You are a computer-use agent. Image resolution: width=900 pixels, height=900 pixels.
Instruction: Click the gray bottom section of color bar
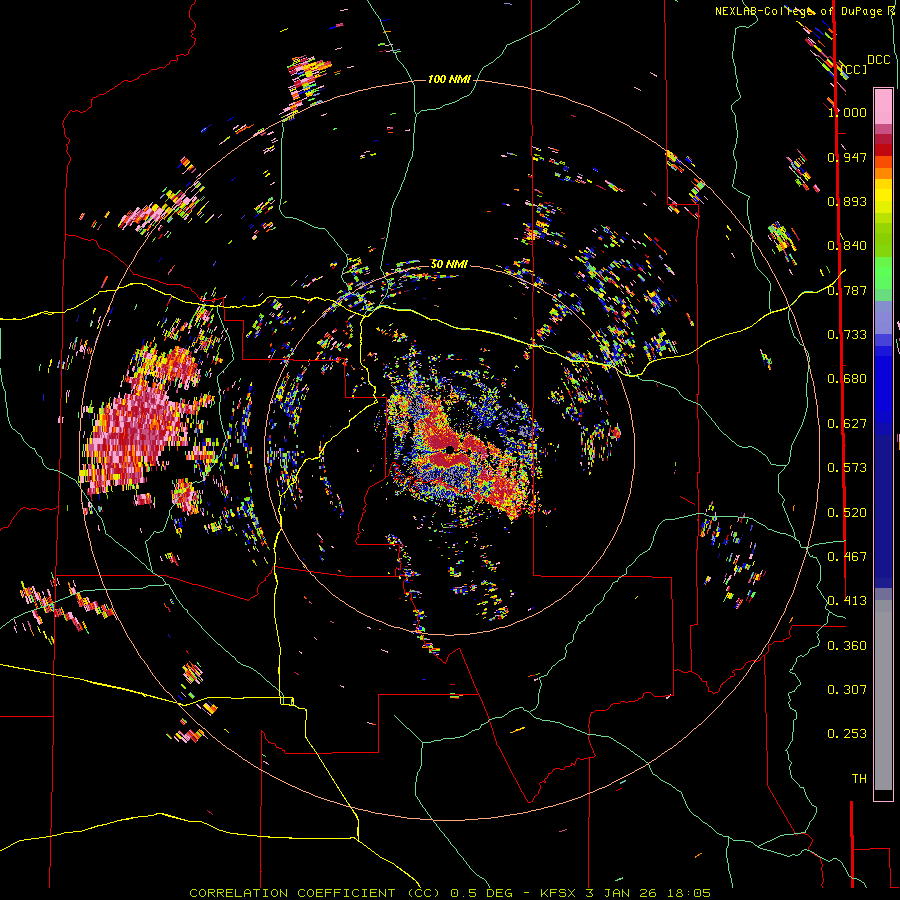[883, 695]
